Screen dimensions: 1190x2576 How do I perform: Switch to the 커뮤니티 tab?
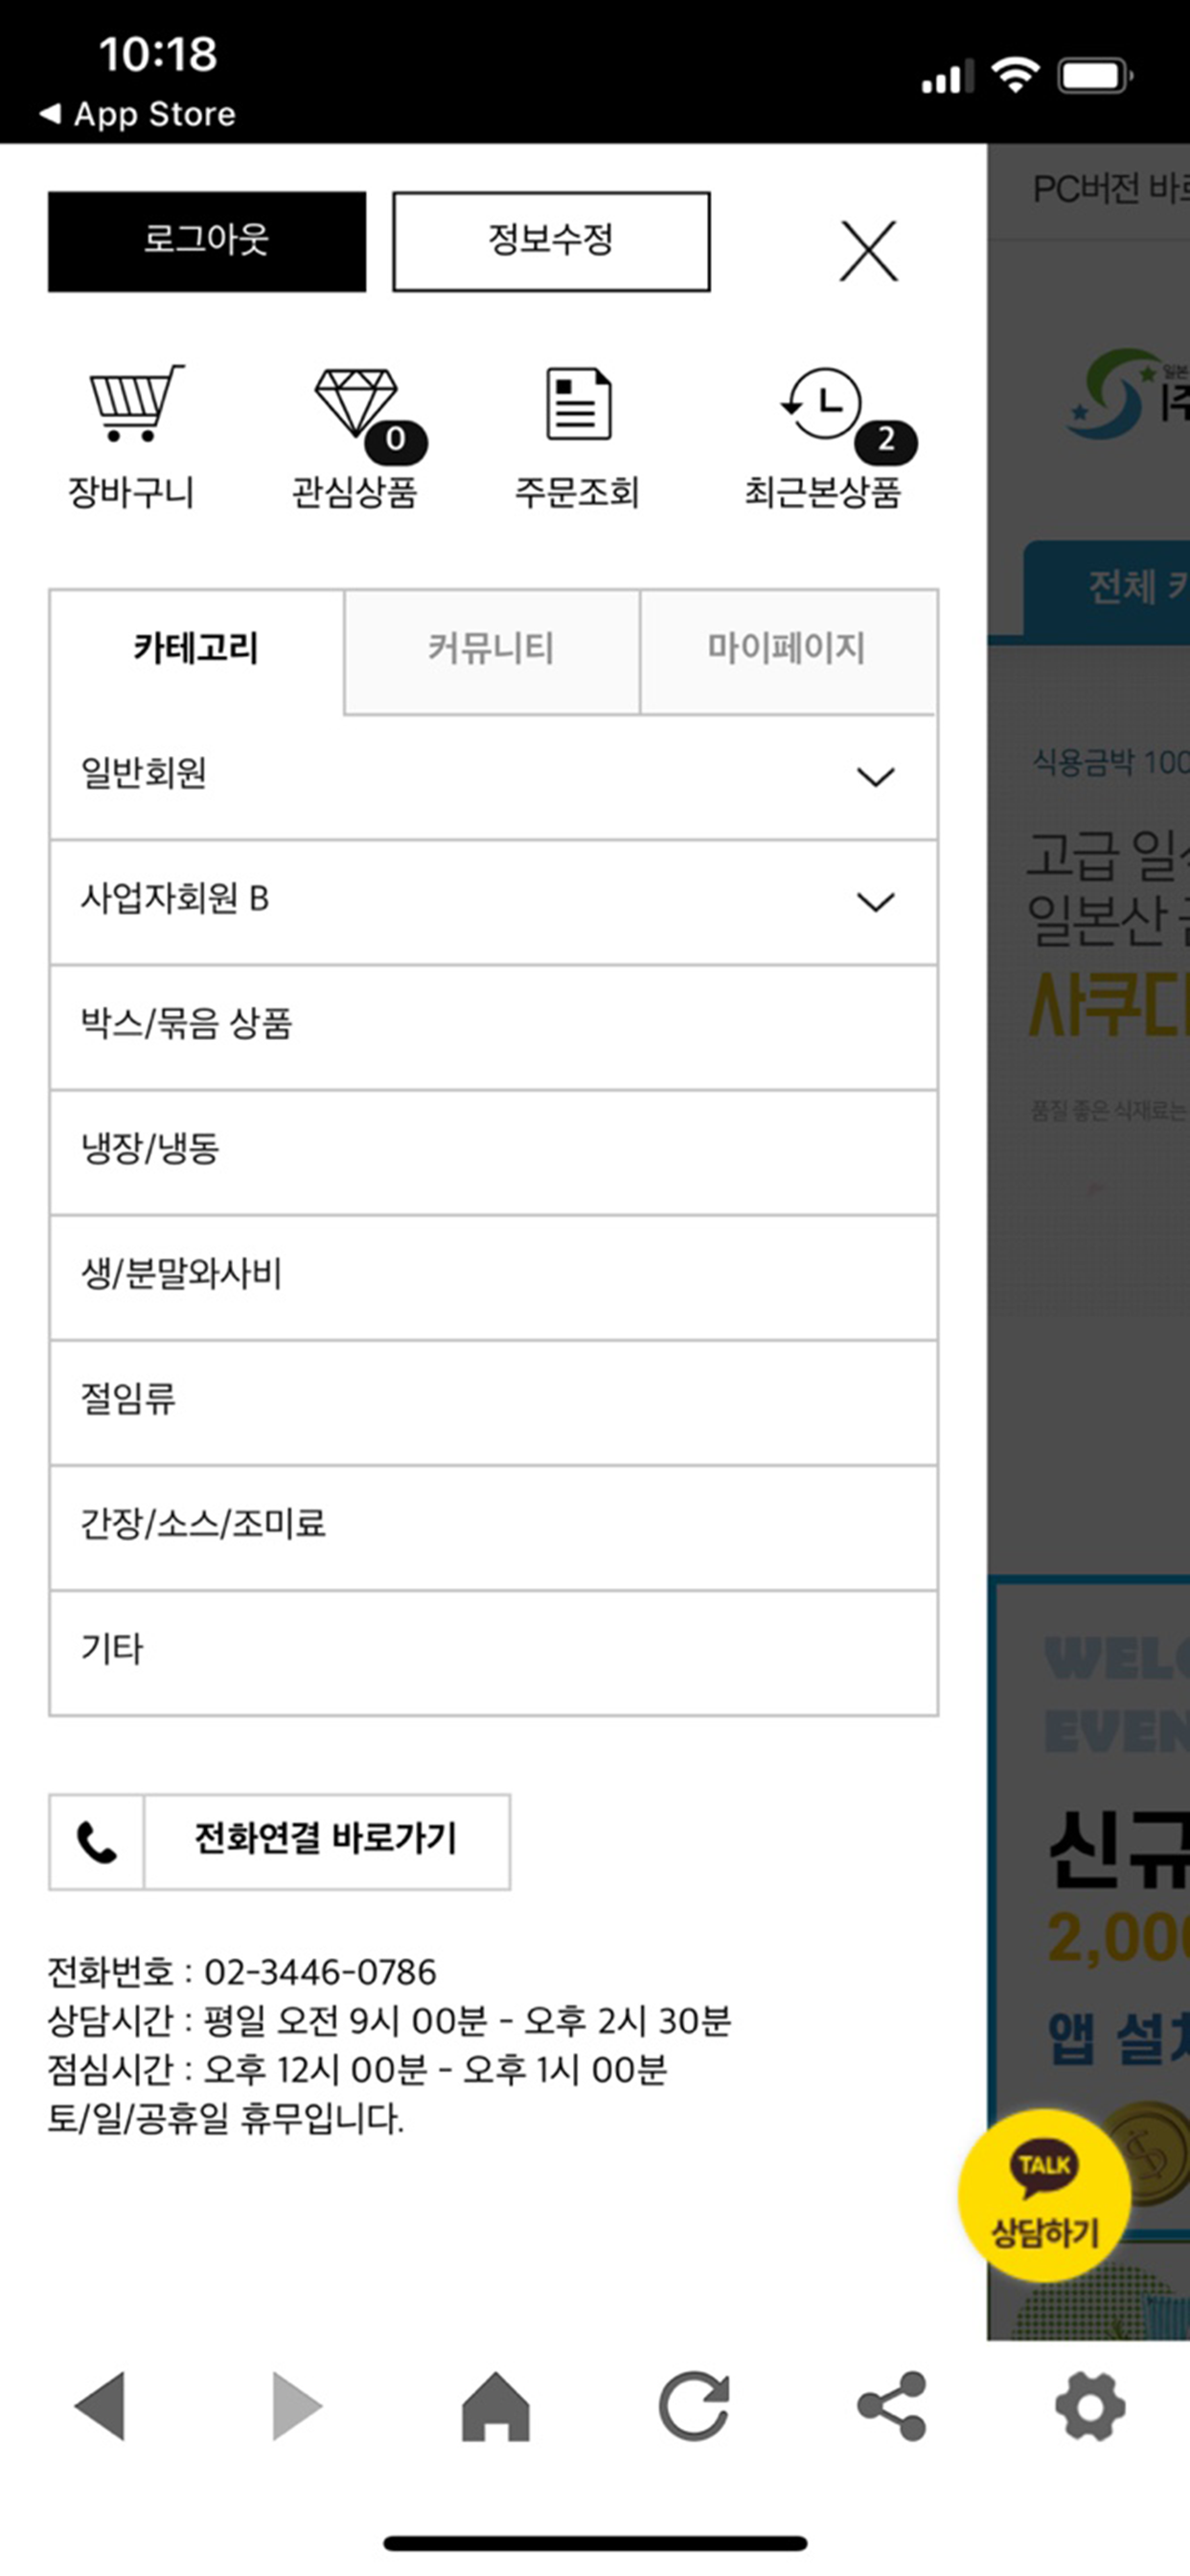[x=491, y=650]
